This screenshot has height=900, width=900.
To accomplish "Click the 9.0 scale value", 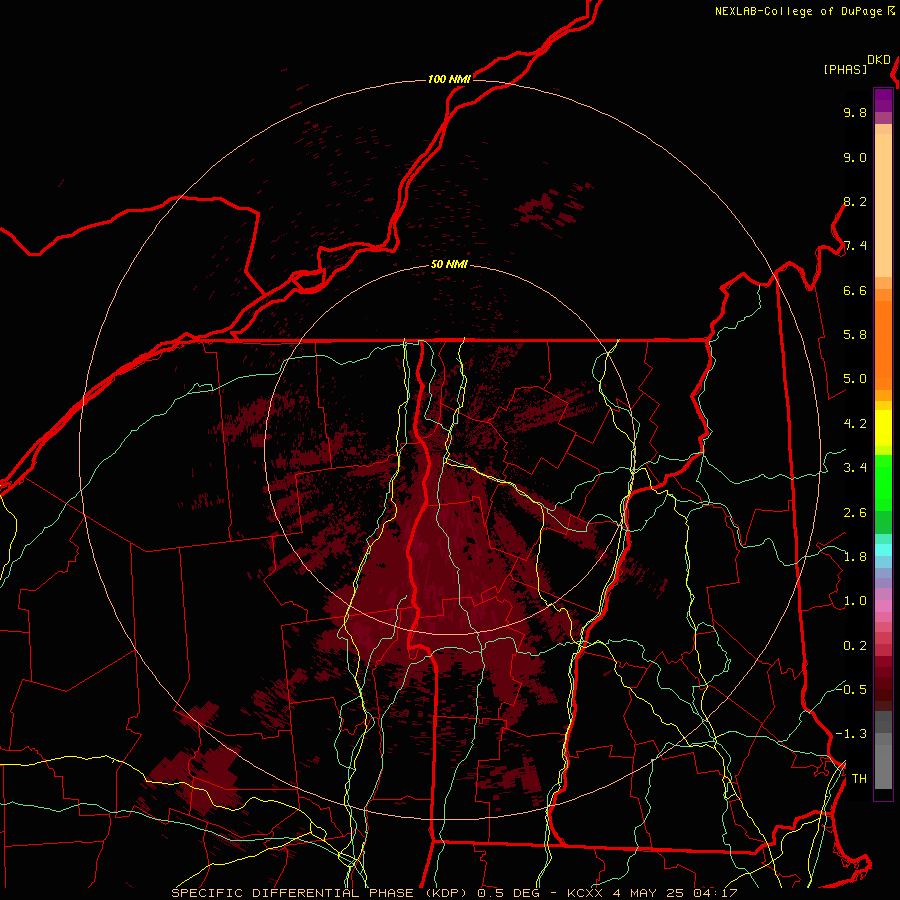I will click(x=855, y=157).
